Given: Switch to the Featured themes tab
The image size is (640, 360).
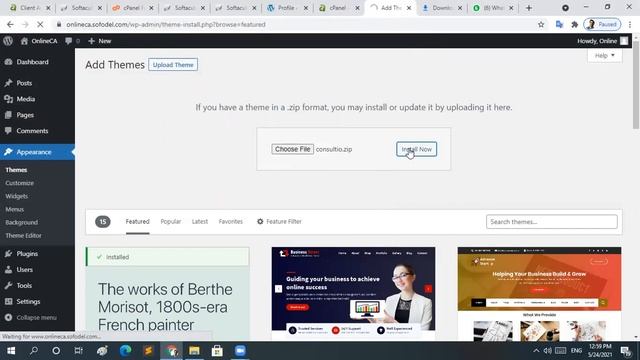Looking at the screenshot, I should click(138, 221).
